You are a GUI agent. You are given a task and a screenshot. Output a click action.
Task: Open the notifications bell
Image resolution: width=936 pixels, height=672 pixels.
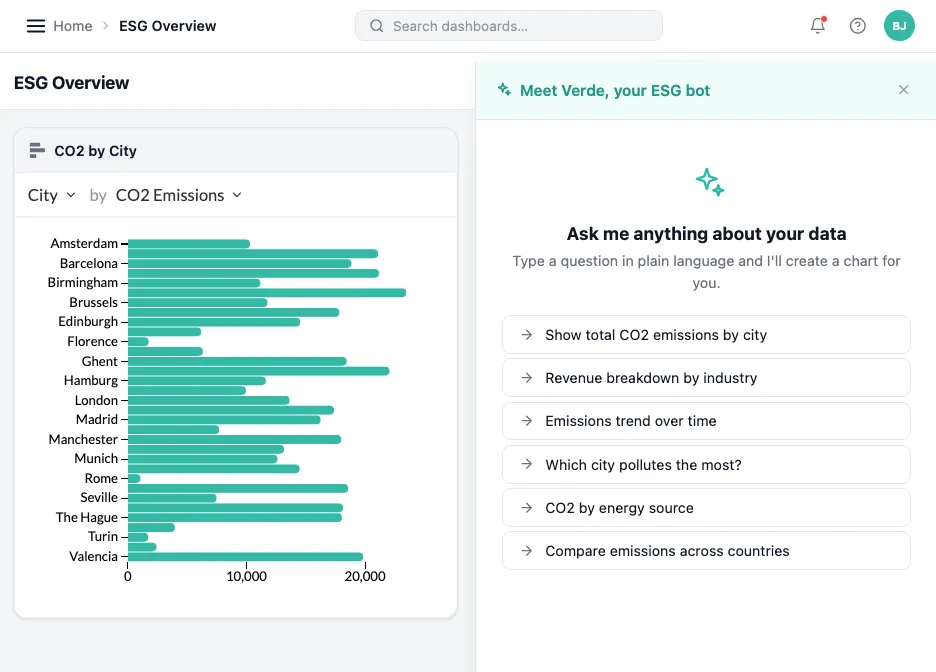point(818,26)
